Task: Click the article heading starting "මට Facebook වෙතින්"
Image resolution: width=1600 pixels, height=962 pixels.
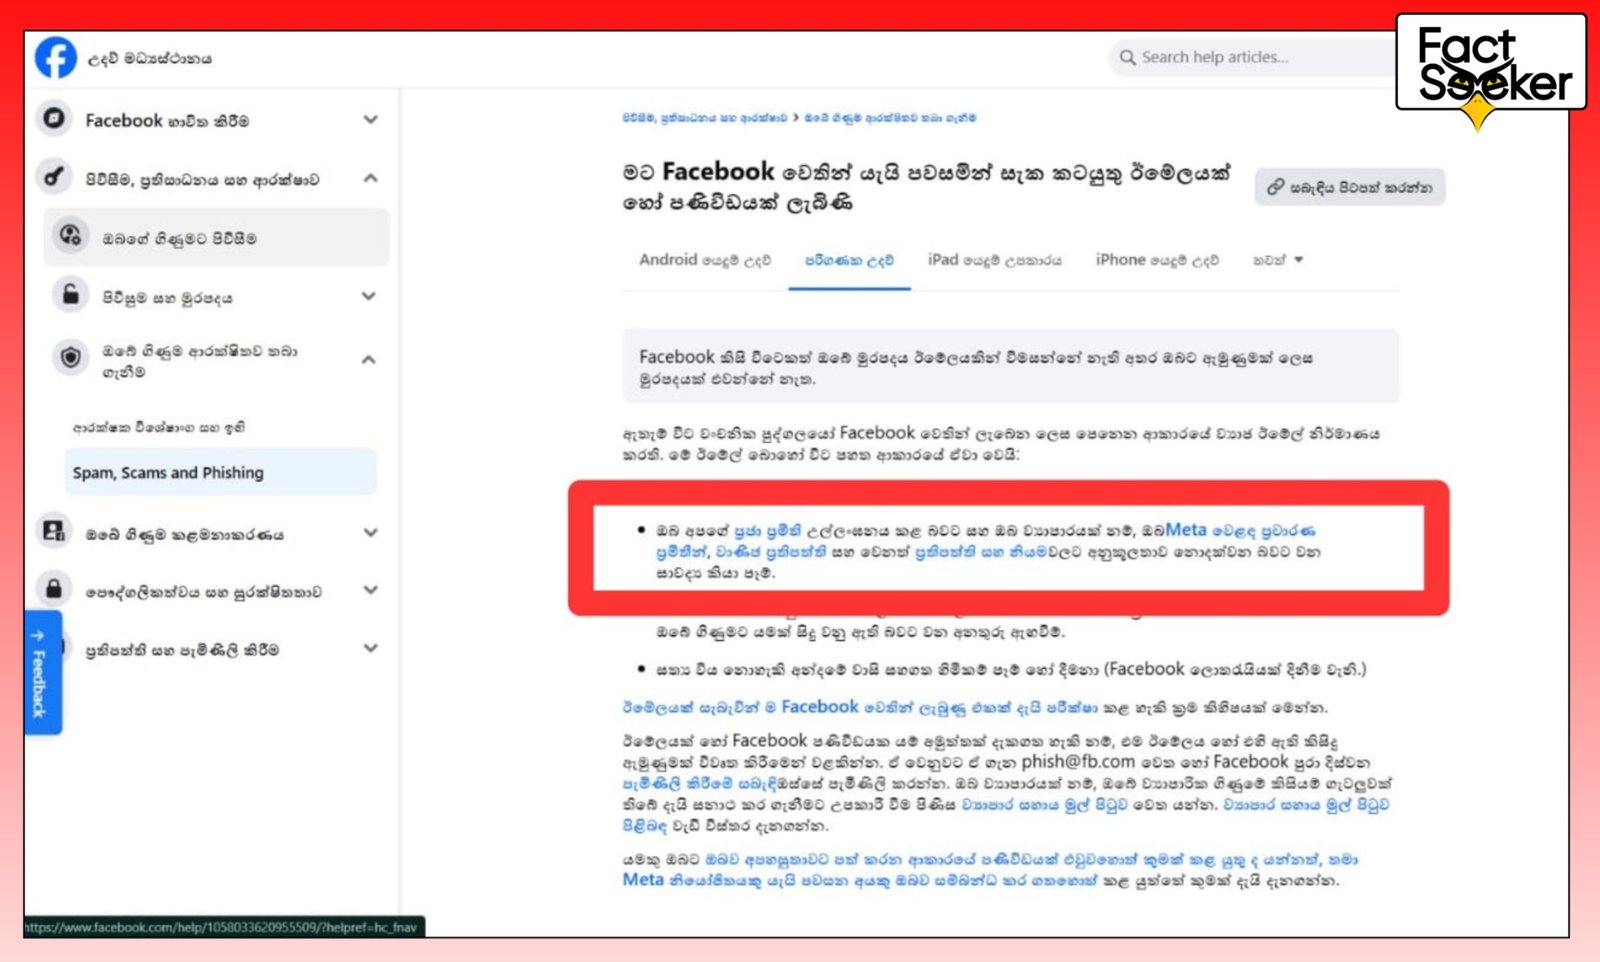Action: tap(926, 186)
